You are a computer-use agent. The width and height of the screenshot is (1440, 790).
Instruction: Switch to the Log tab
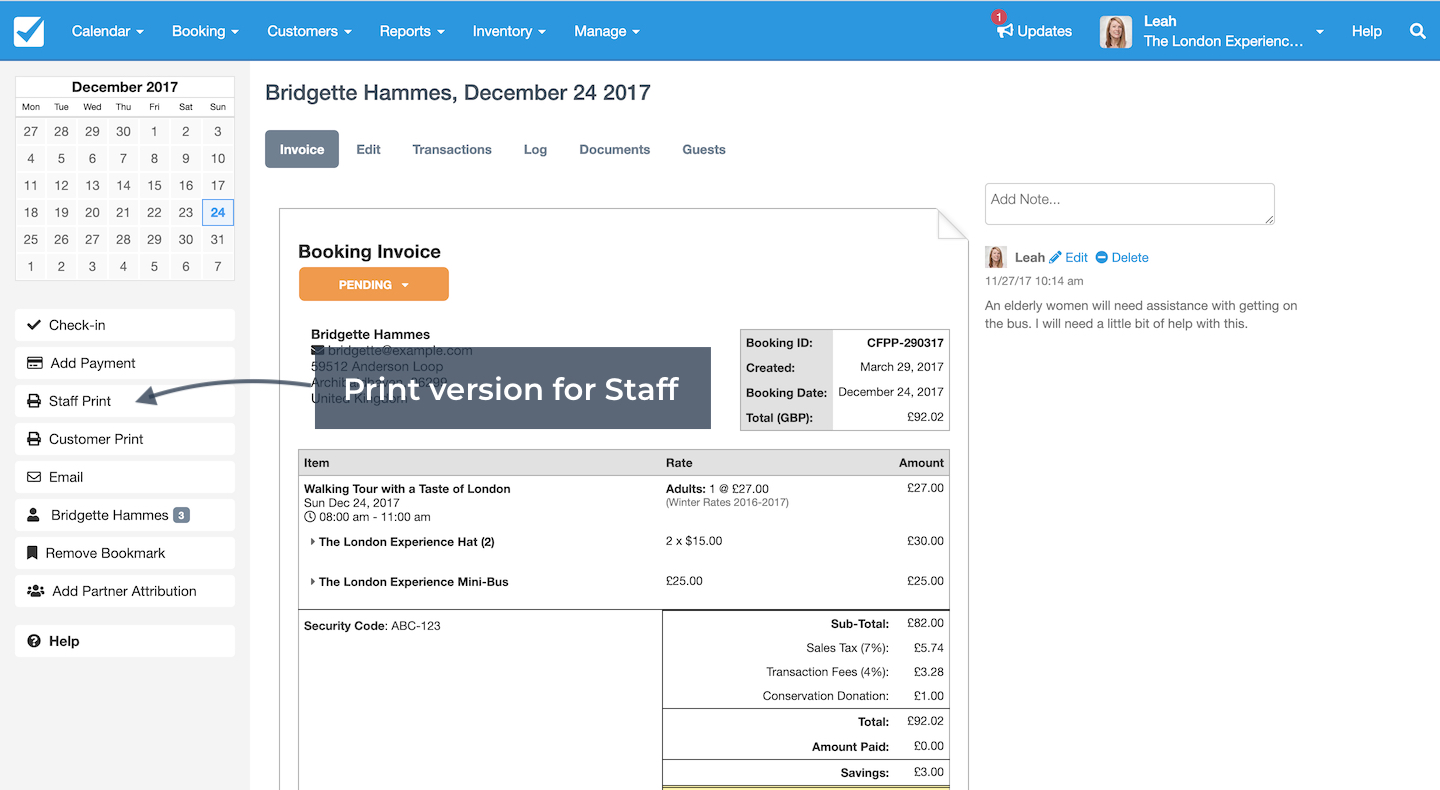pyautogui.click(x=535, y=149)
